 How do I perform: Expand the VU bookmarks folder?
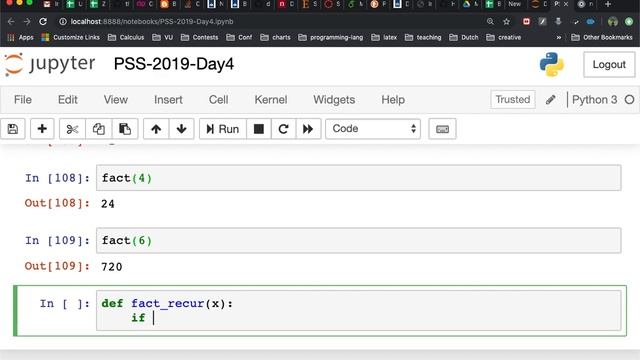tap(162, 38)
